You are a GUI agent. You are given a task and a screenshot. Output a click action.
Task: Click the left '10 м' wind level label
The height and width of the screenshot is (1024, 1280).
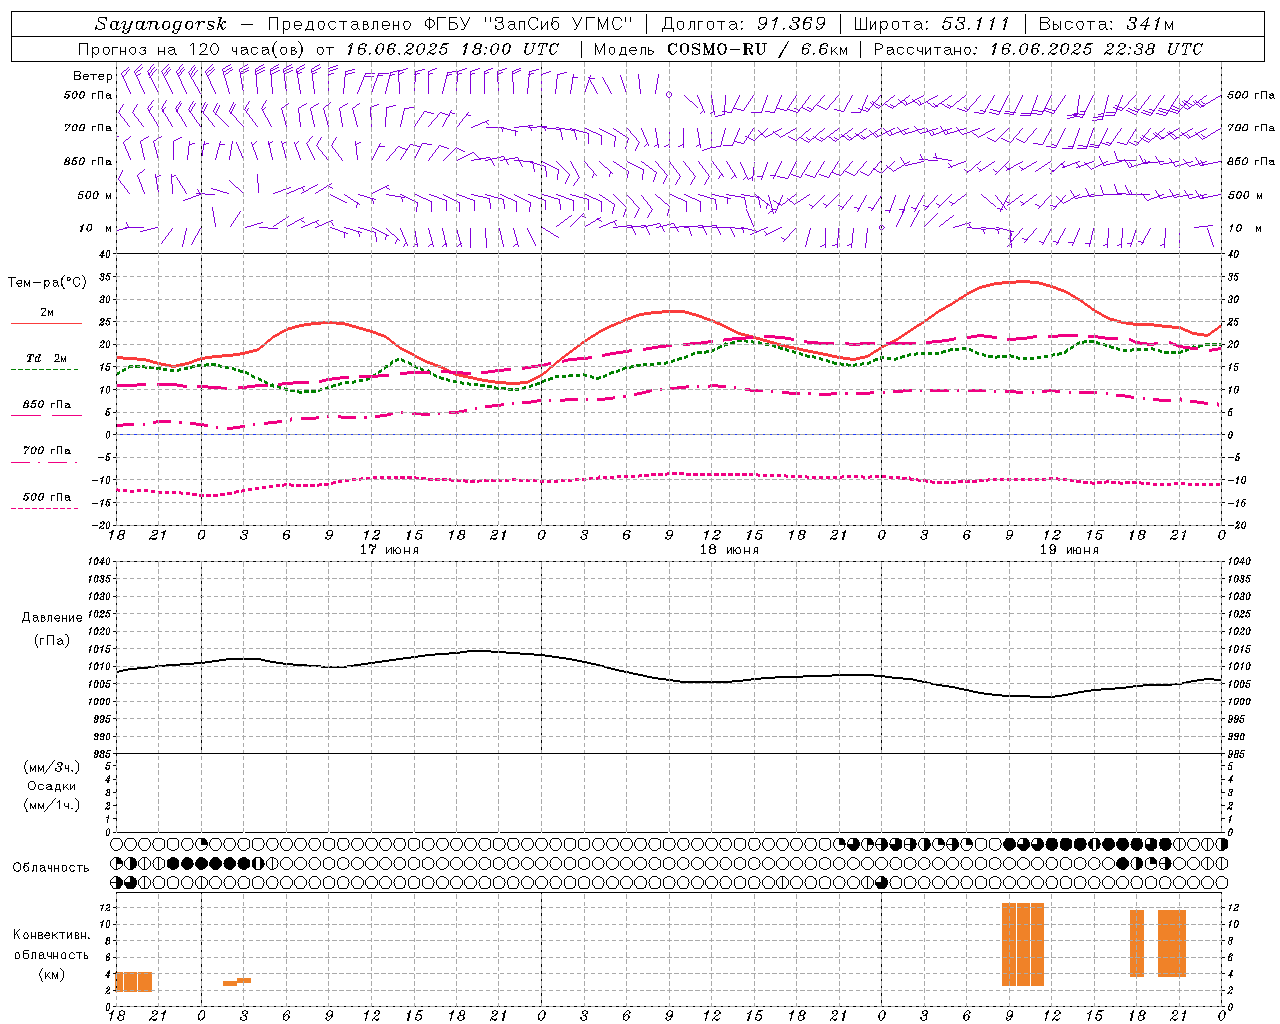(96, 228)
